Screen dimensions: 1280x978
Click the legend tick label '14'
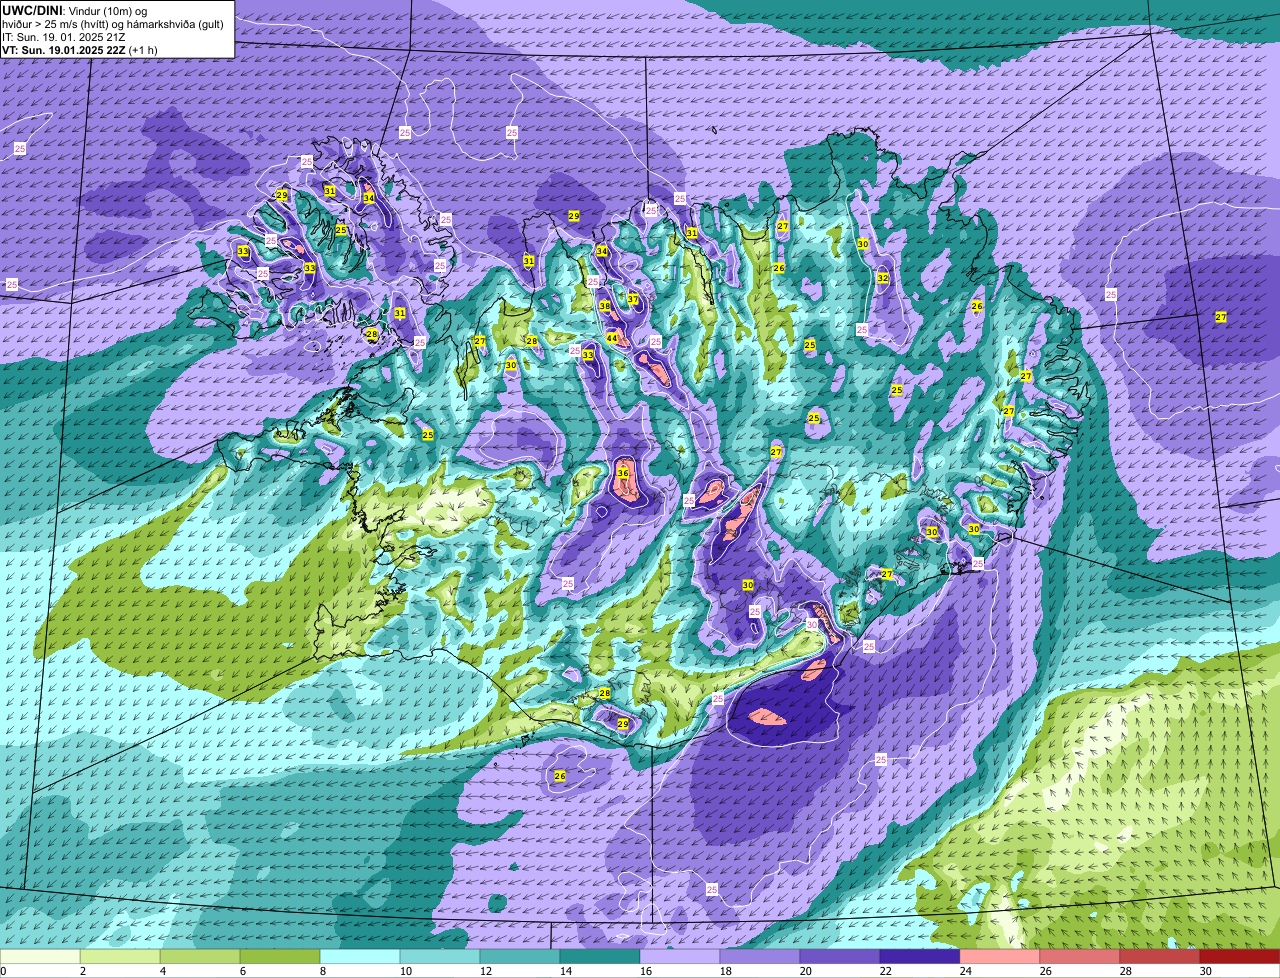pos(565,971)
